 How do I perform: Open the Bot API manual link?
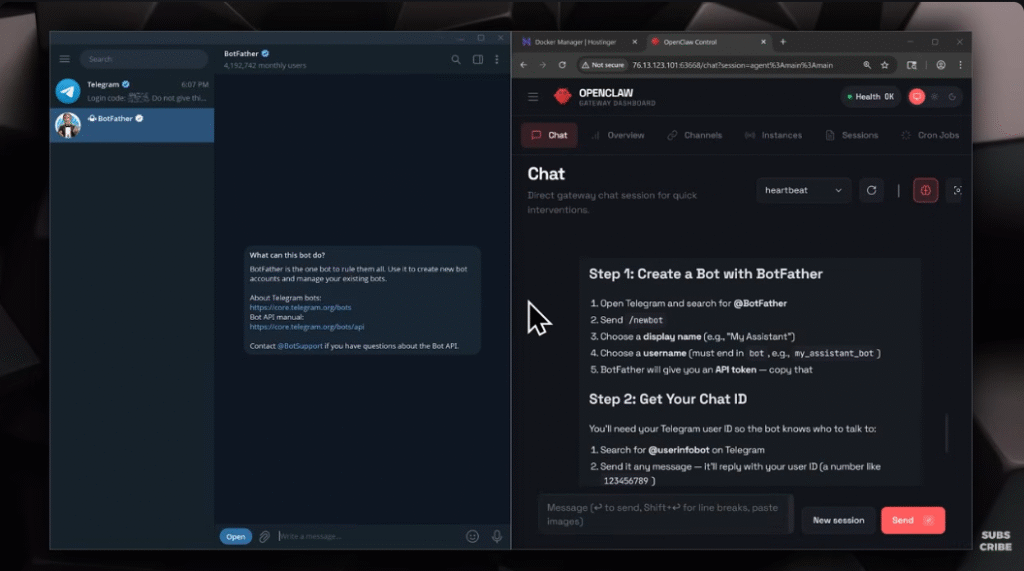pos(307,327)
